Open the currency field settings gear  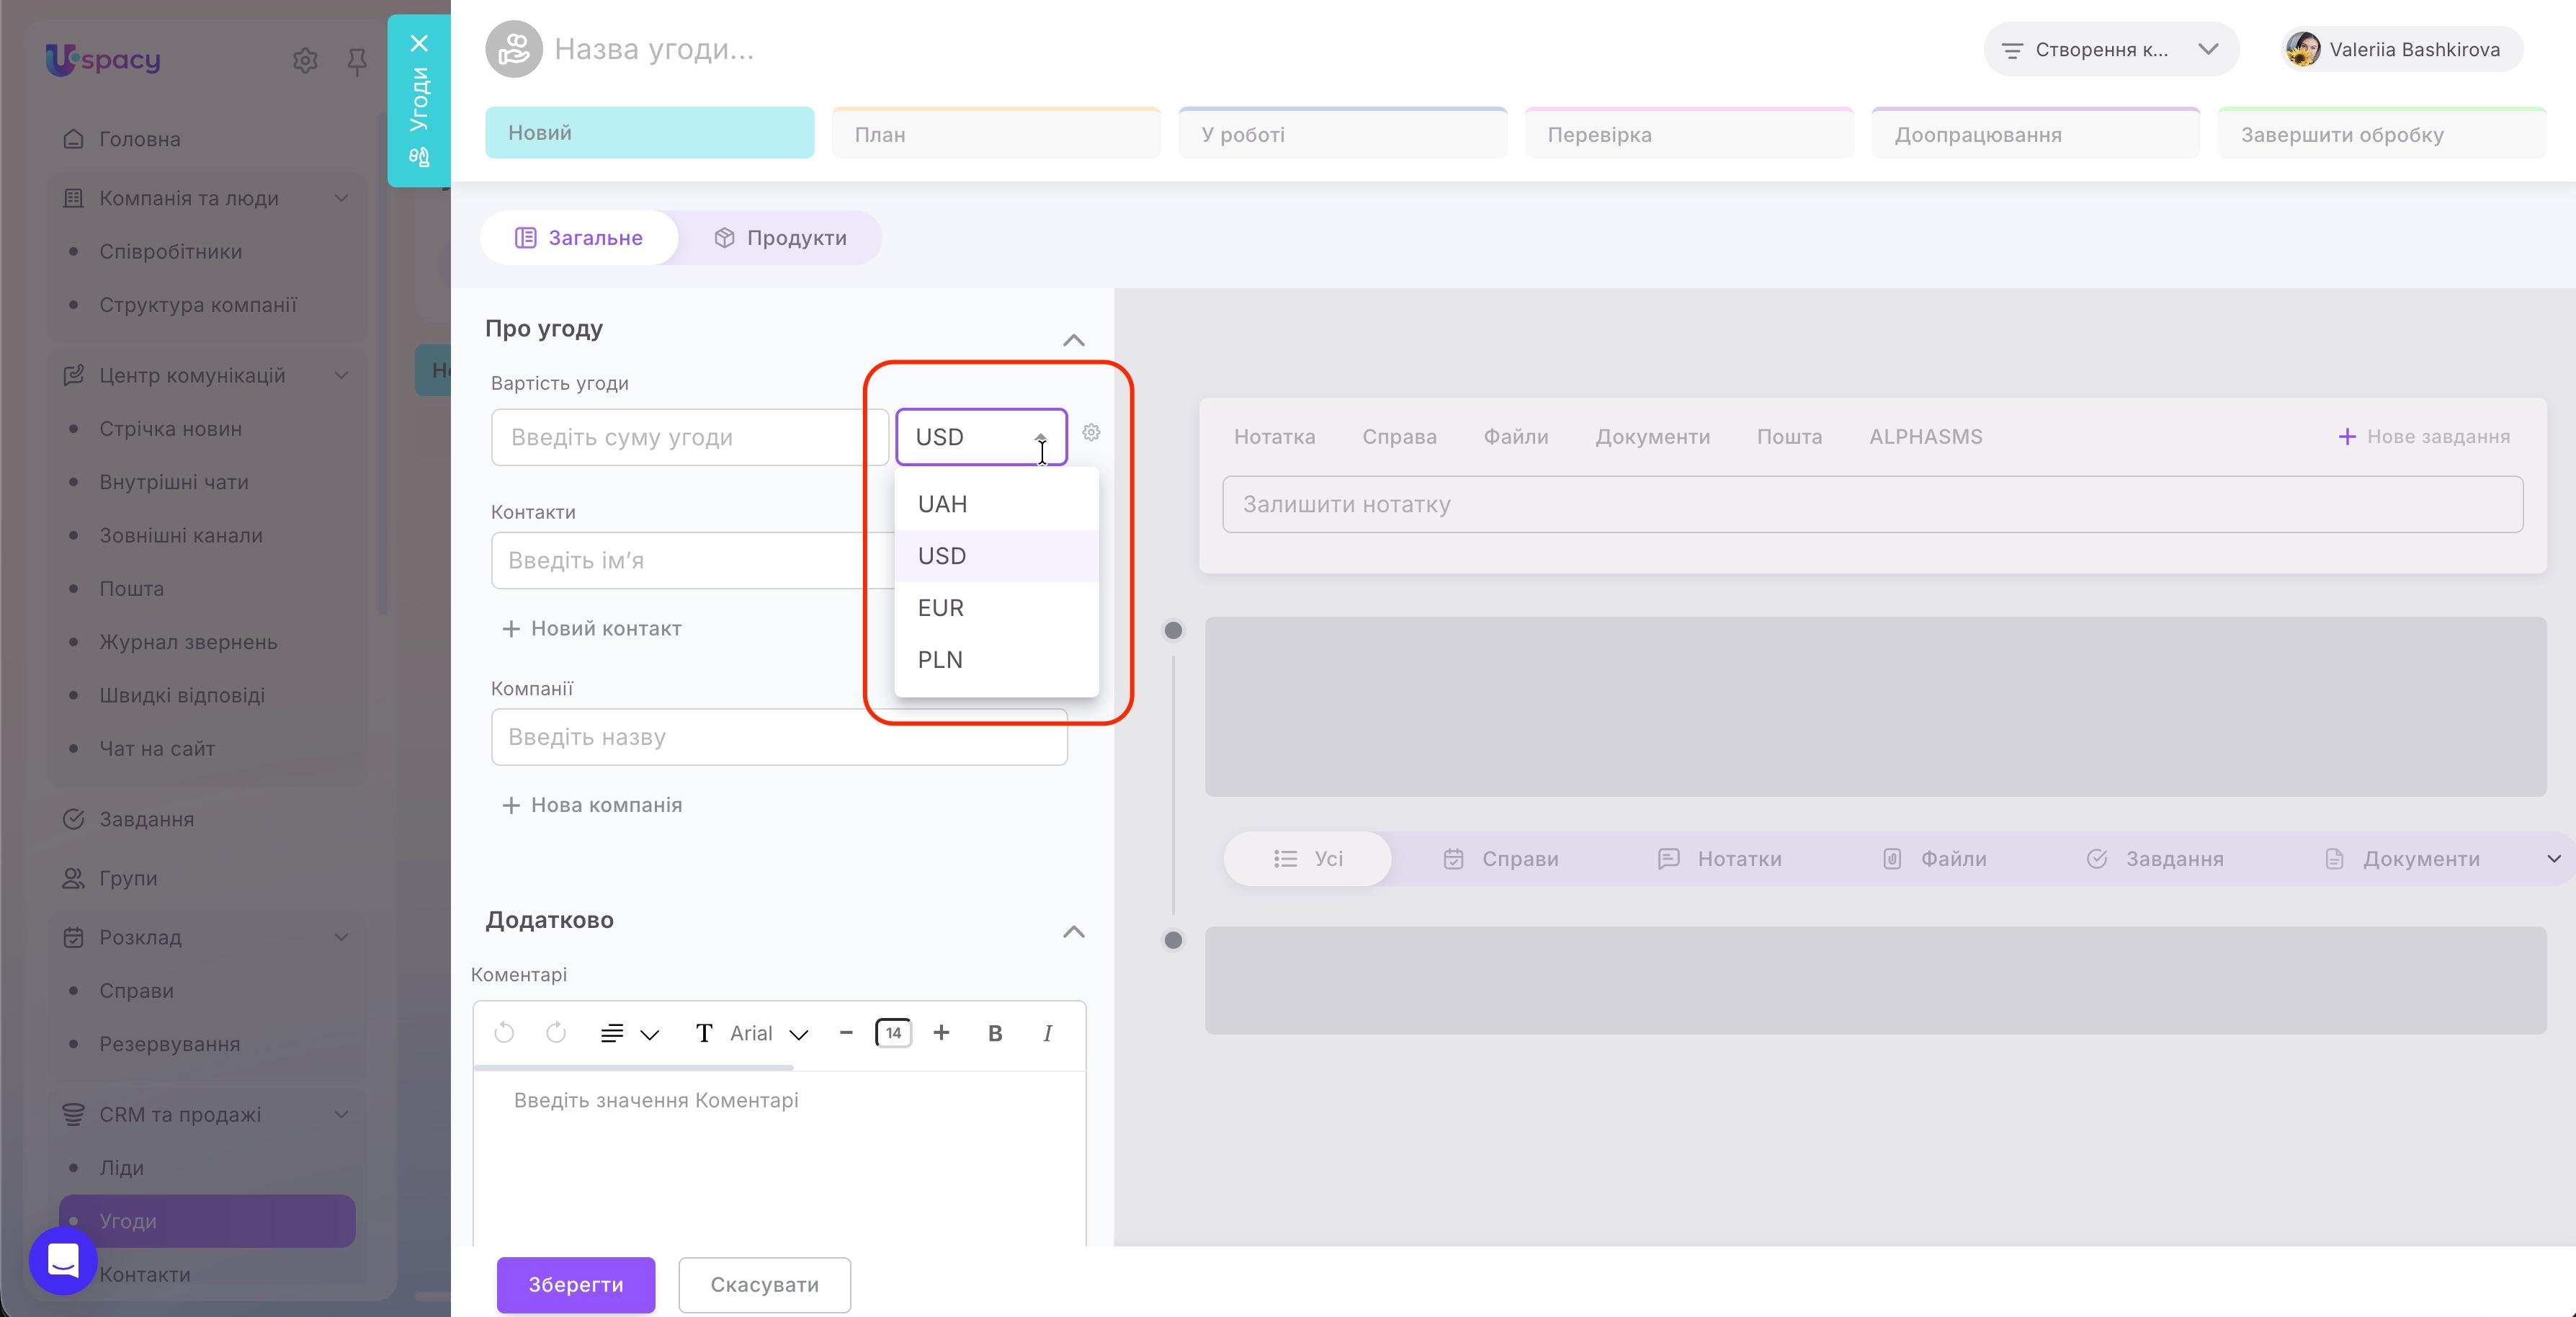(x=1091, y=433)
